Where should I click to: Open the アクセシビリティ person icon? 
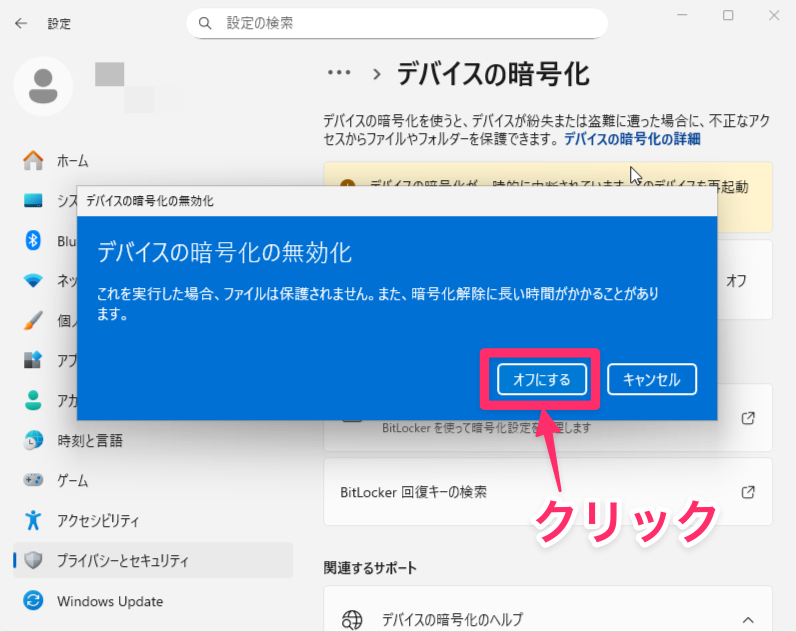pyautogui.click(x=33, y=520)
